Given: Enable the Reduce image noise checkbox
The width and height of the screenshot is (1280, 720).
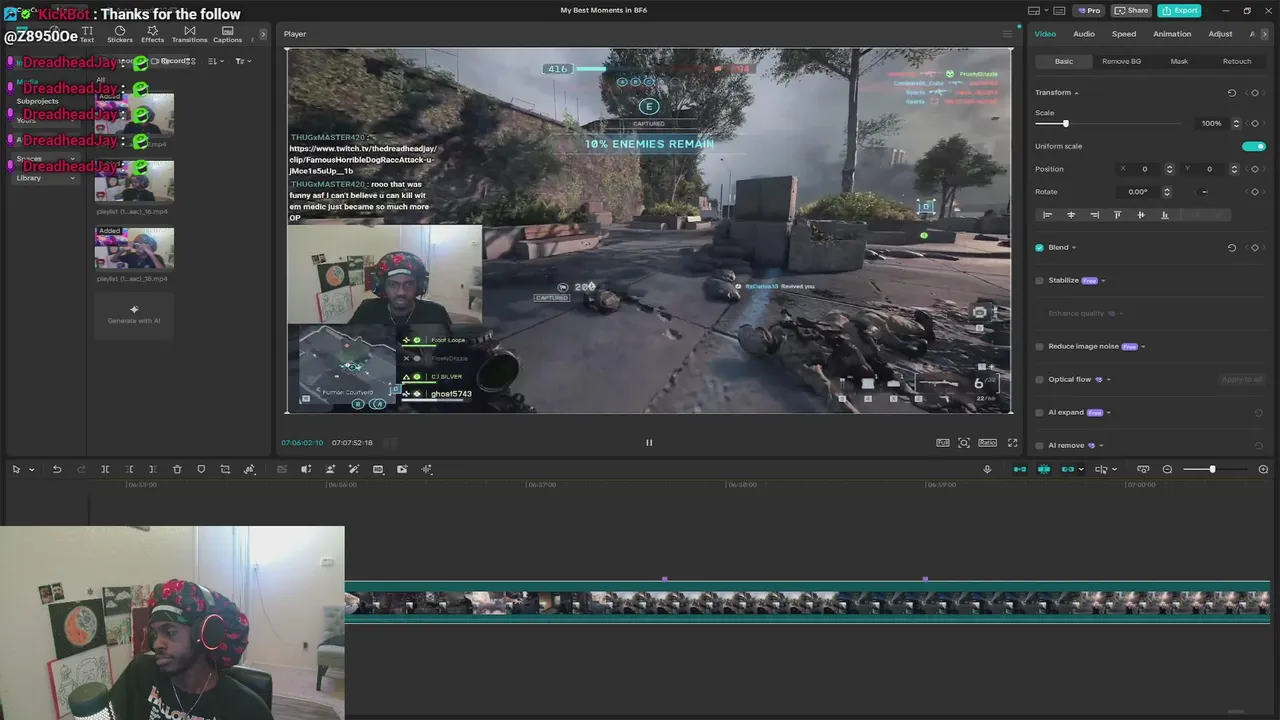Looking at the screenshot, I should (1040, 347).
